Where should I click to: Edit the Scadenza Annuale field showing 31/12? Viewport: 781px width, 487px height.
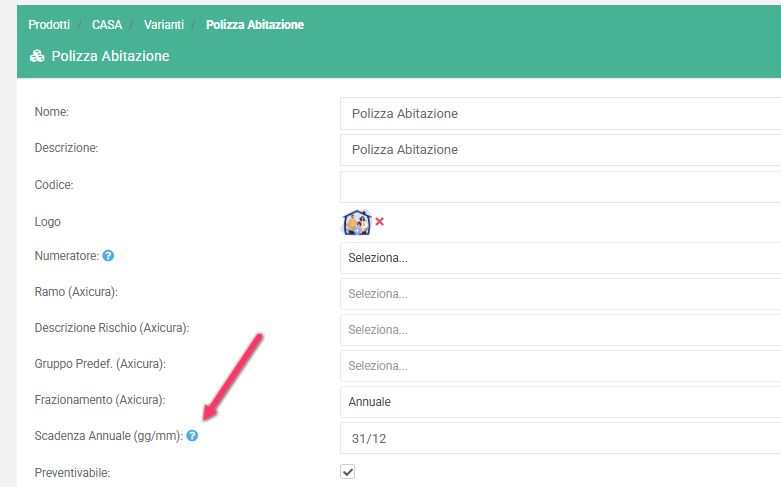(x=560, y=438)
